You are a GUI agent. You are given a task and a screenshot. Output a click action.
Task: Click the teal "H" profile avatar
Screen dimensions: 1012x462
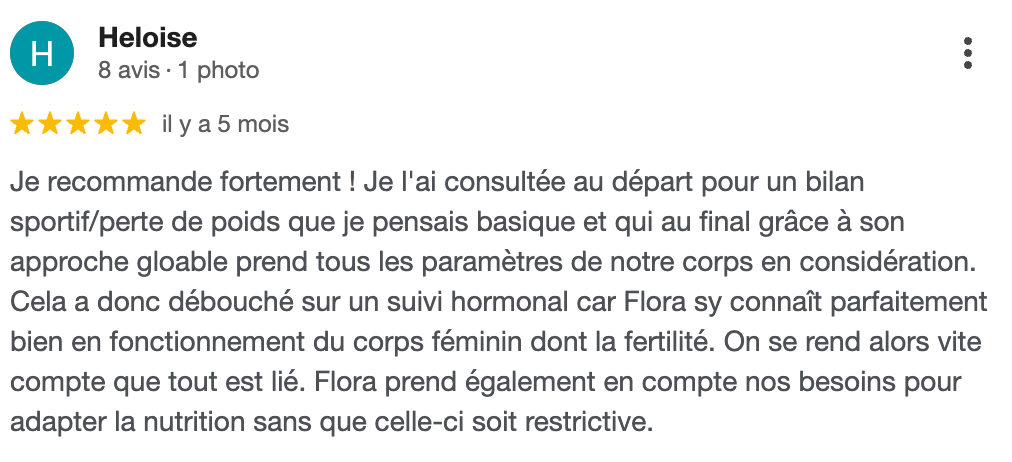click(x=42, y=54)
